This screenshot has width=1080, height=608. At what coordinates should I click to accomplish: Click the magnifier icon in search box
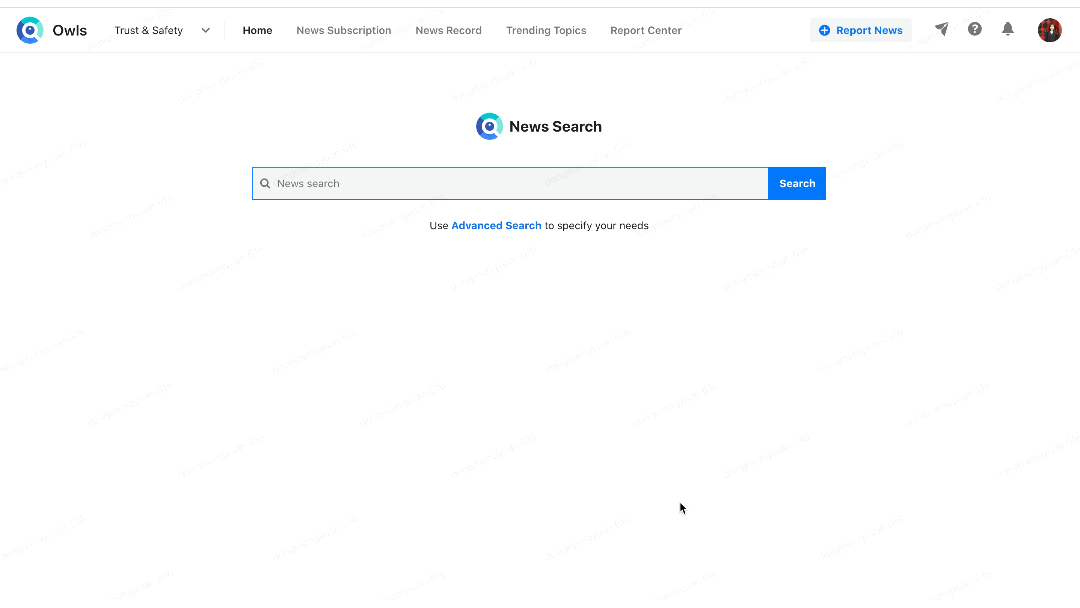pos(265,184)
